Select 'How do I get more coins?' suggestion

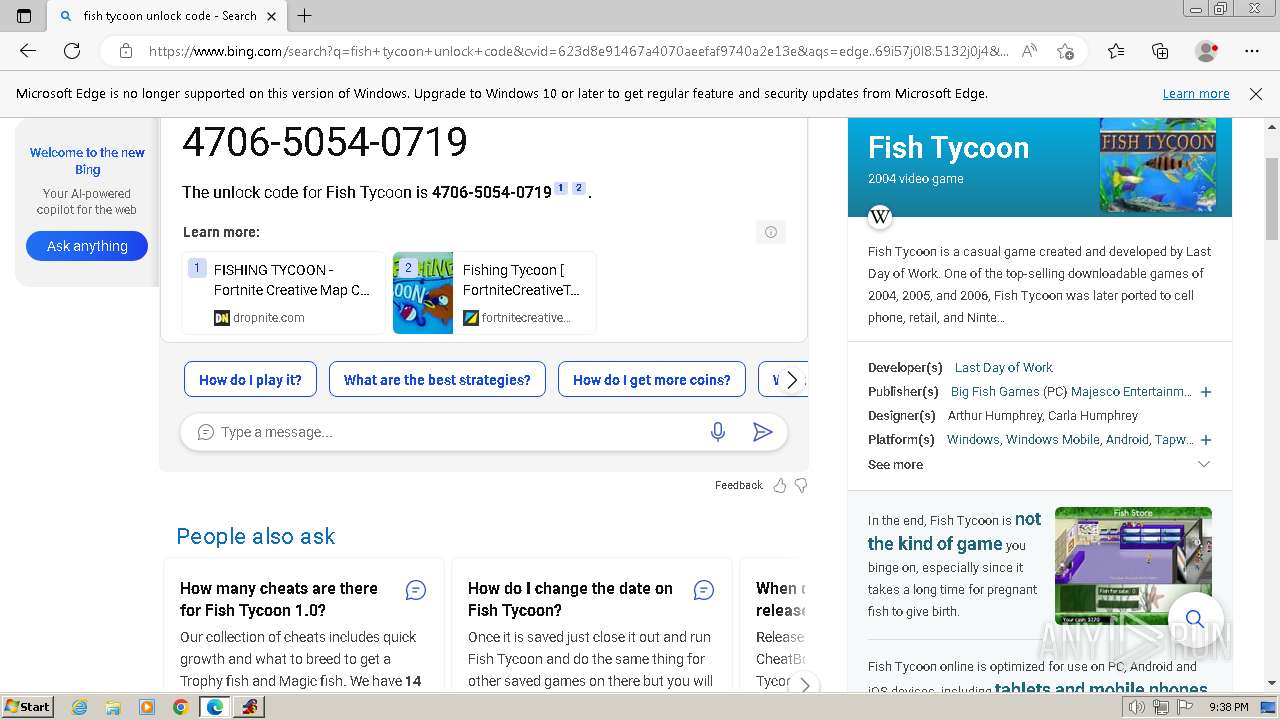tap(652, 380)
